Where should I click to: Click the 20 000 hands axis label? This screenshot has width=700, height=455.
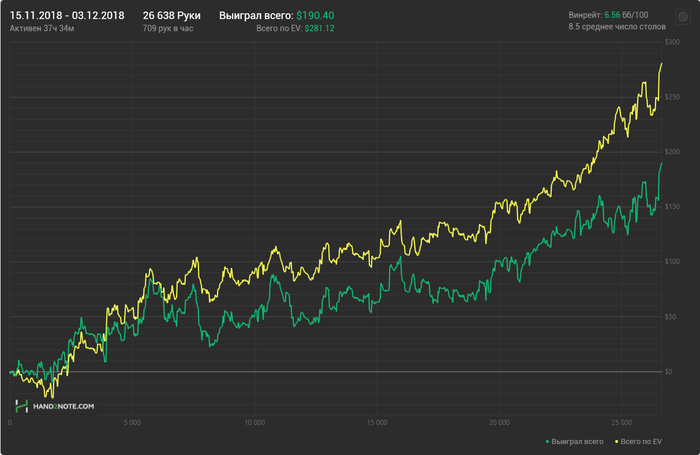click(x=499, y=422)
